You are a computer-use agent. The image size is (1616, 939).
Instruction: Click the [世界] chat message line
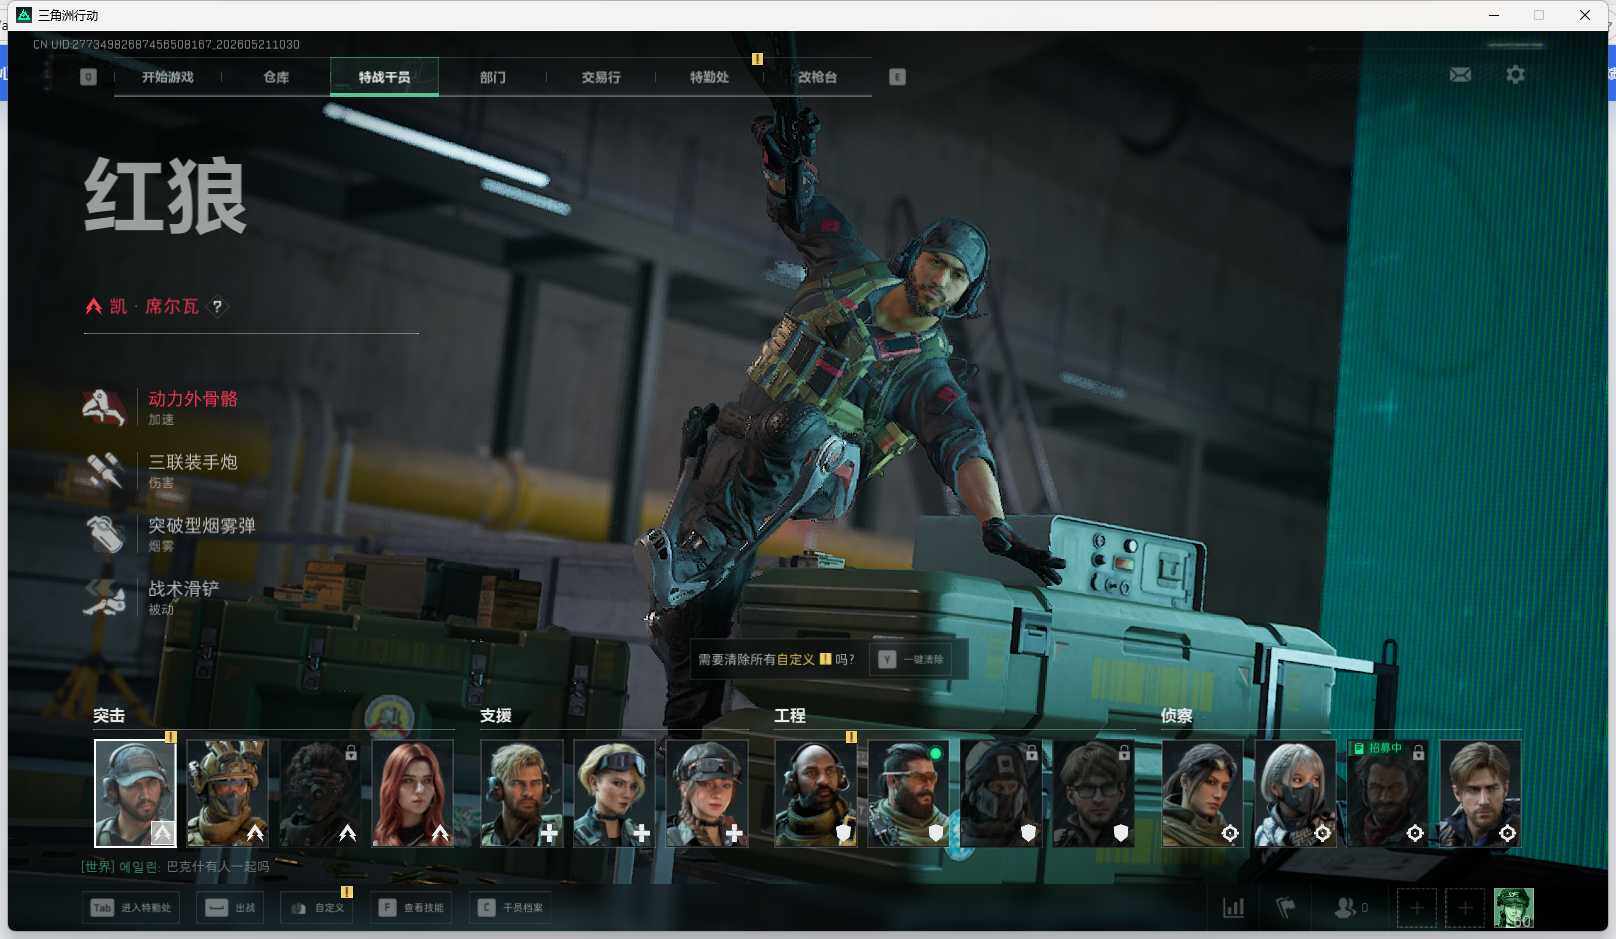[x=175, y=867]
